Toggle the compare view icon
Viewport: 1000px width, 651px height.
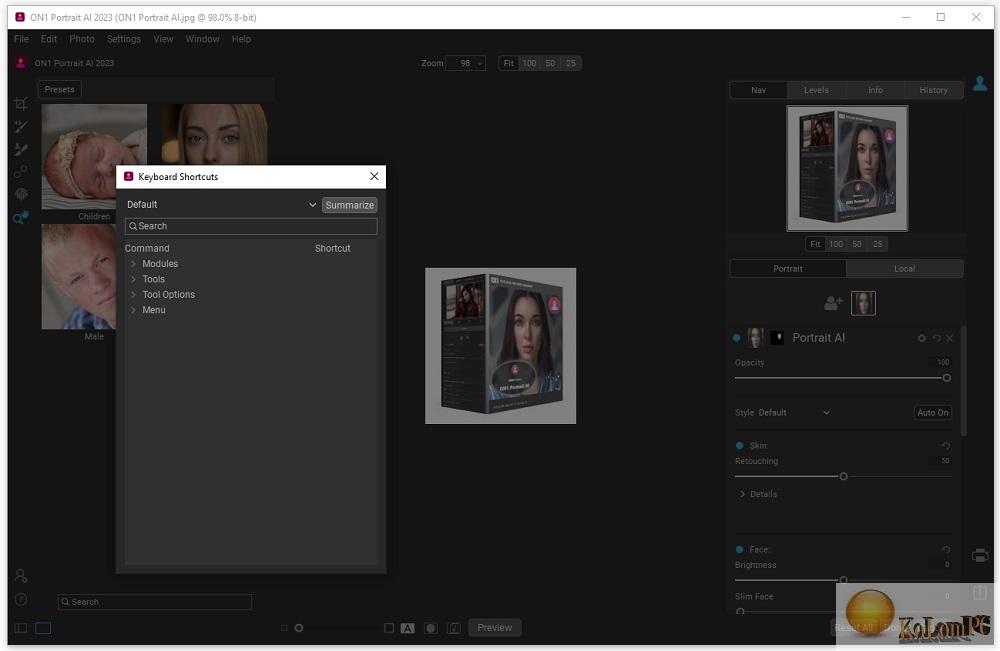(x=453, y=628)
